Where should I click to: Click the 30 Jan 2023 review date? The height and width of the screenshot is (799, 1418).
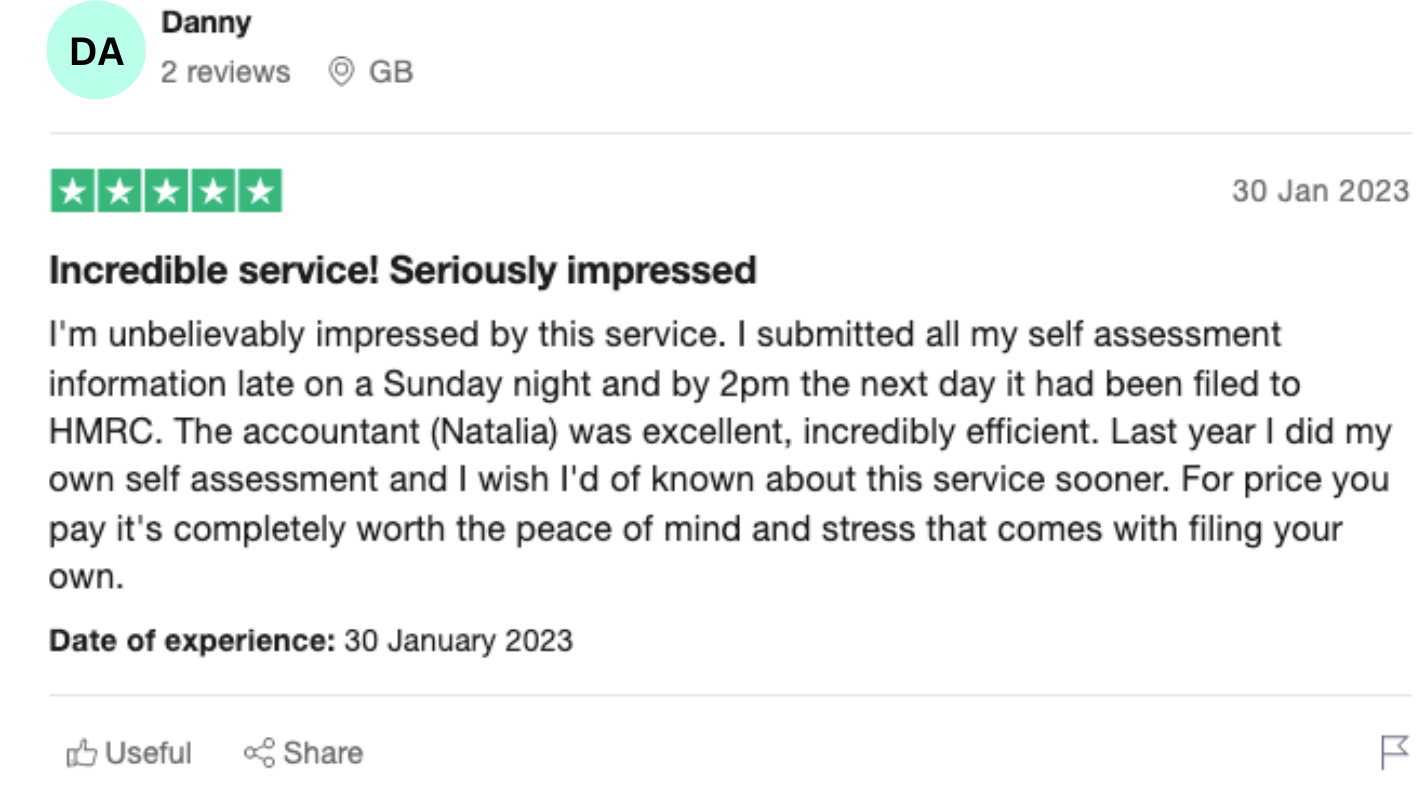[x=1320, y=191]
